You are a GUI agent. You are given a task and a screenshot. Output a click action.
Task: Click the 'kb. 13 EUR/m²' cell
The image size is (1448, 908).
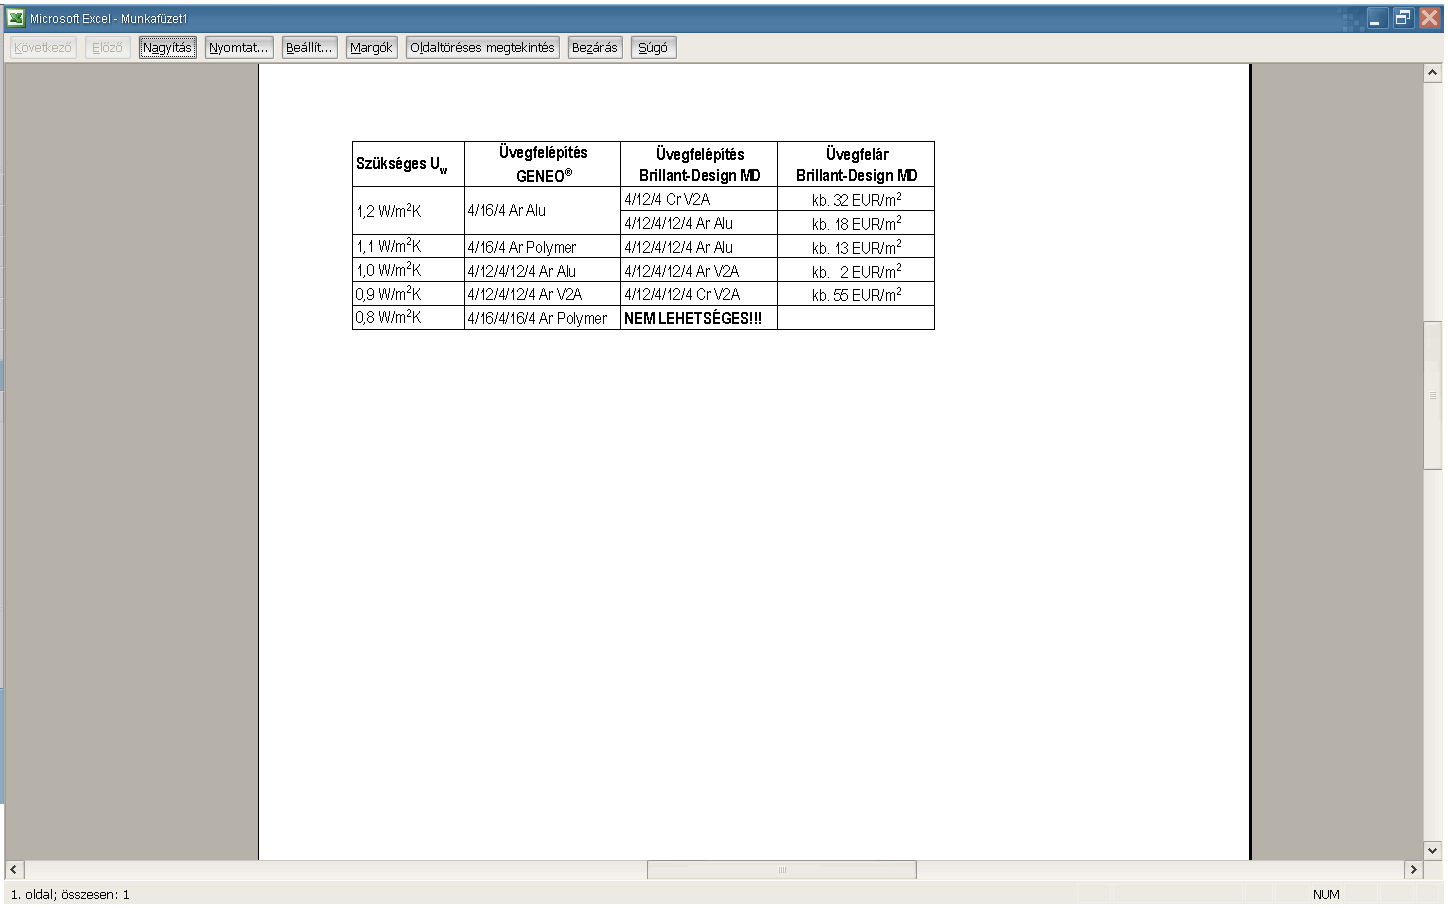click(856, 247)
